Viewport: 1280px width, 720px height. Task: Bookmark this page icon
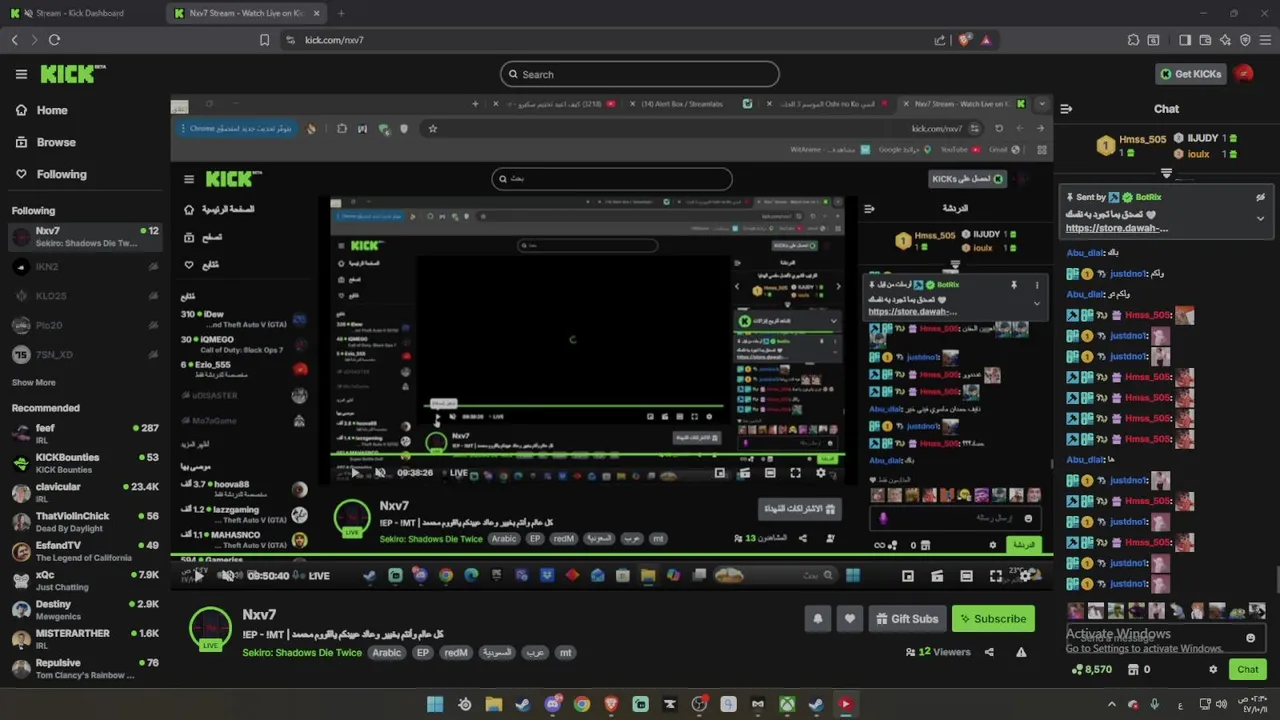click(x=264, y=40)
